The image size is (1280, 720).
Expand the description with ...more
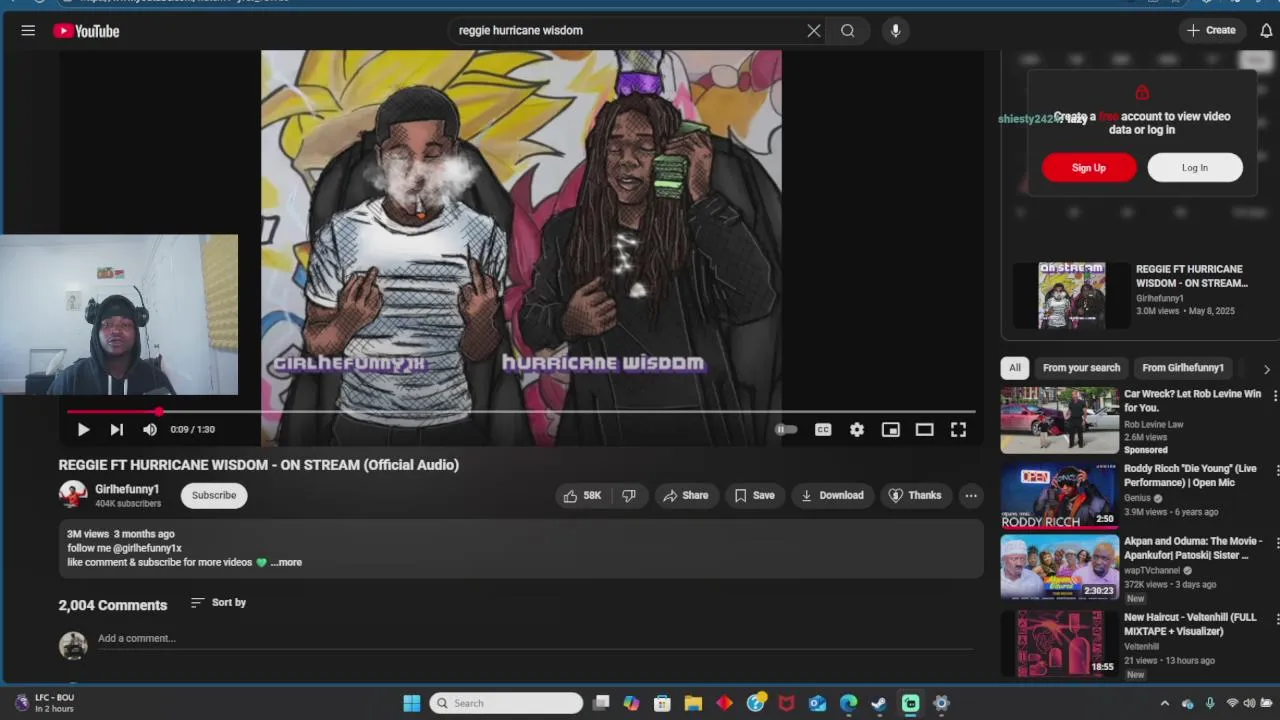pyautogui.click(x=286, y=562)
